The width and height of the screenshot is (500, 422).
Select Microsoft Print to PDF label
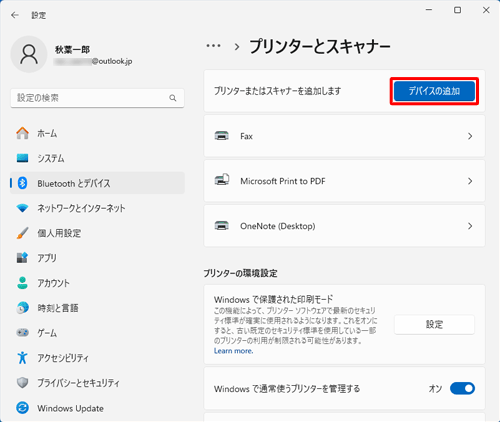click(x=283, y=181)
